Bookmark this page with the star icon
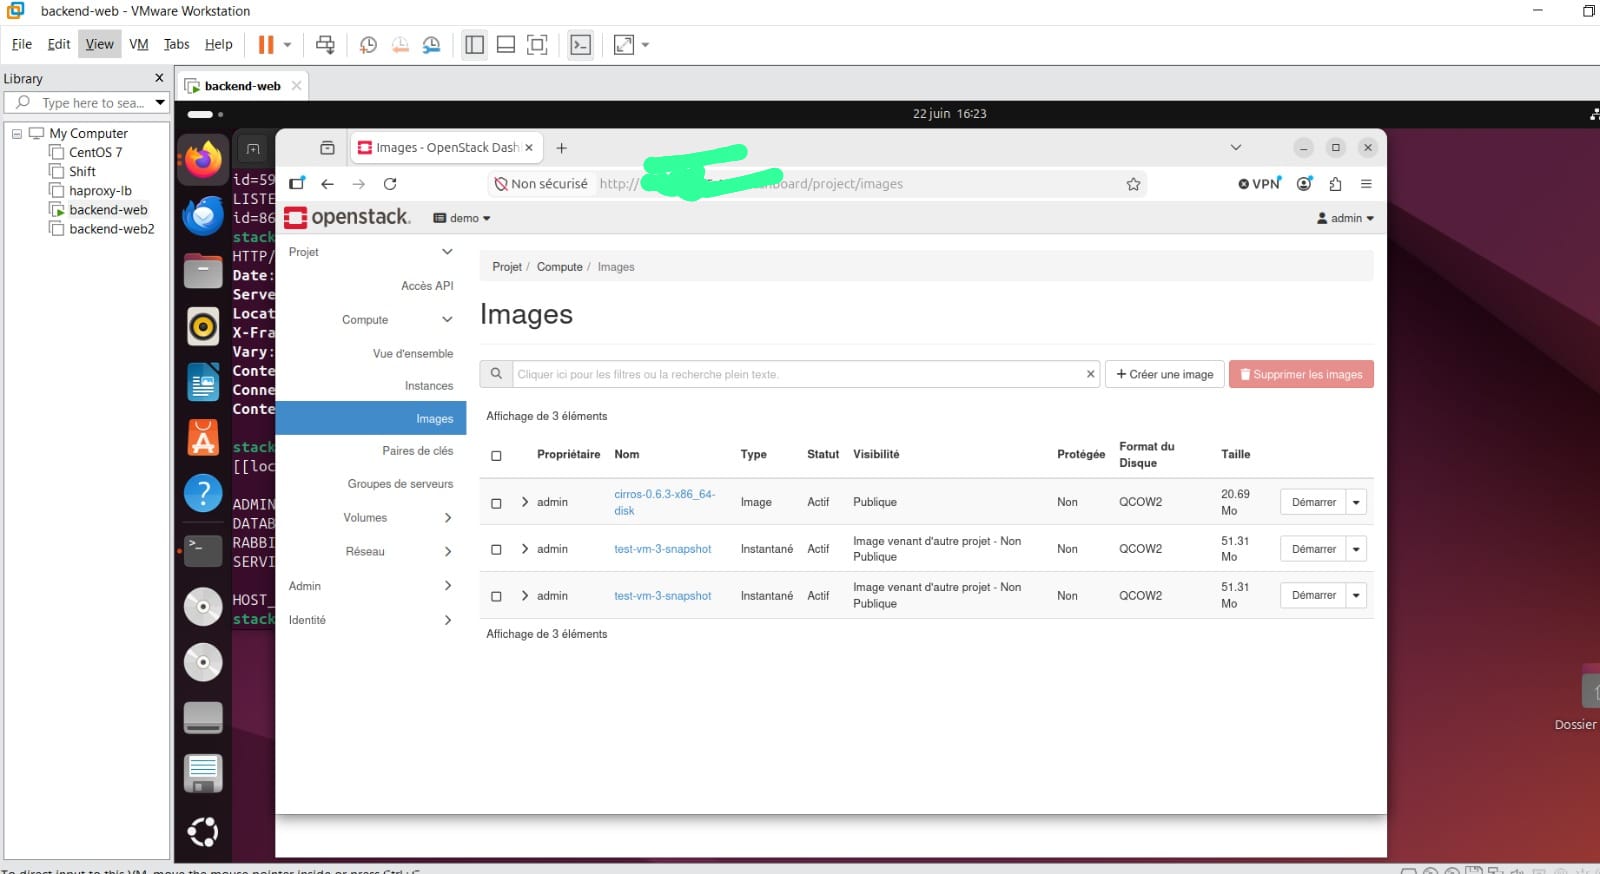 pyautogui.click(x=1133, y=184)
